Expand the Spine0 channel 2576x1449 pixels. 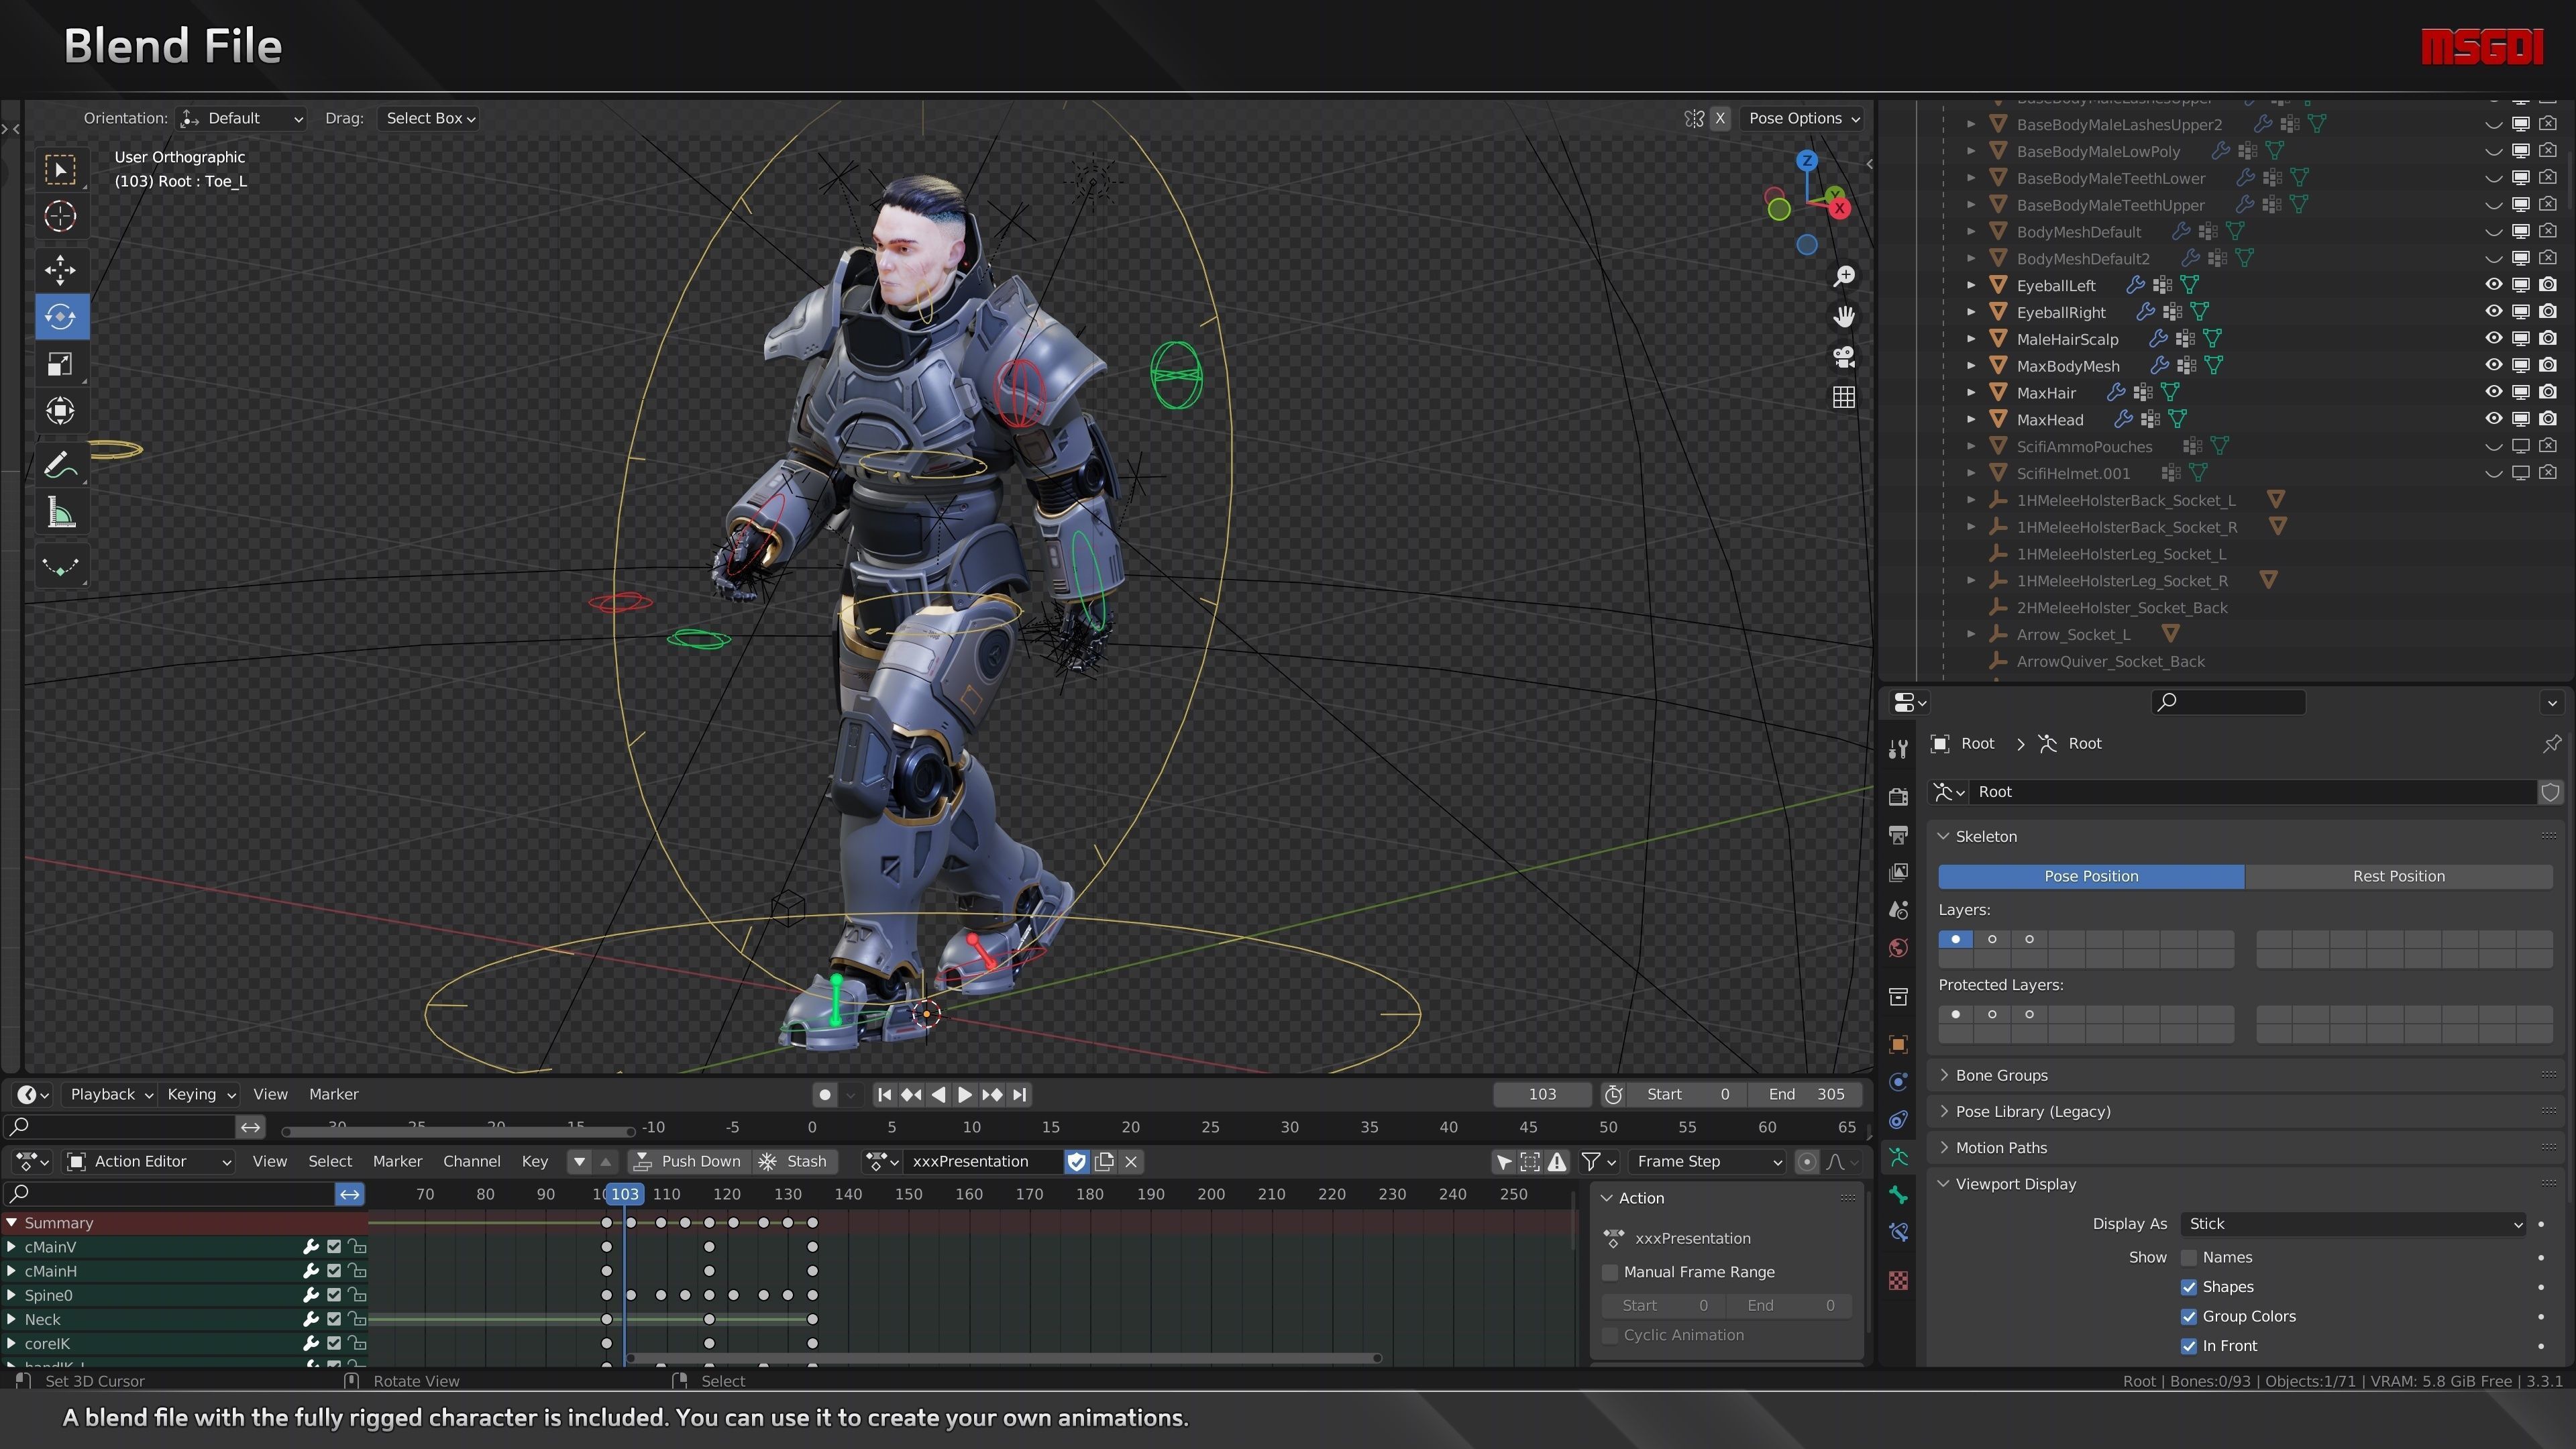[x=12, y=1296]
